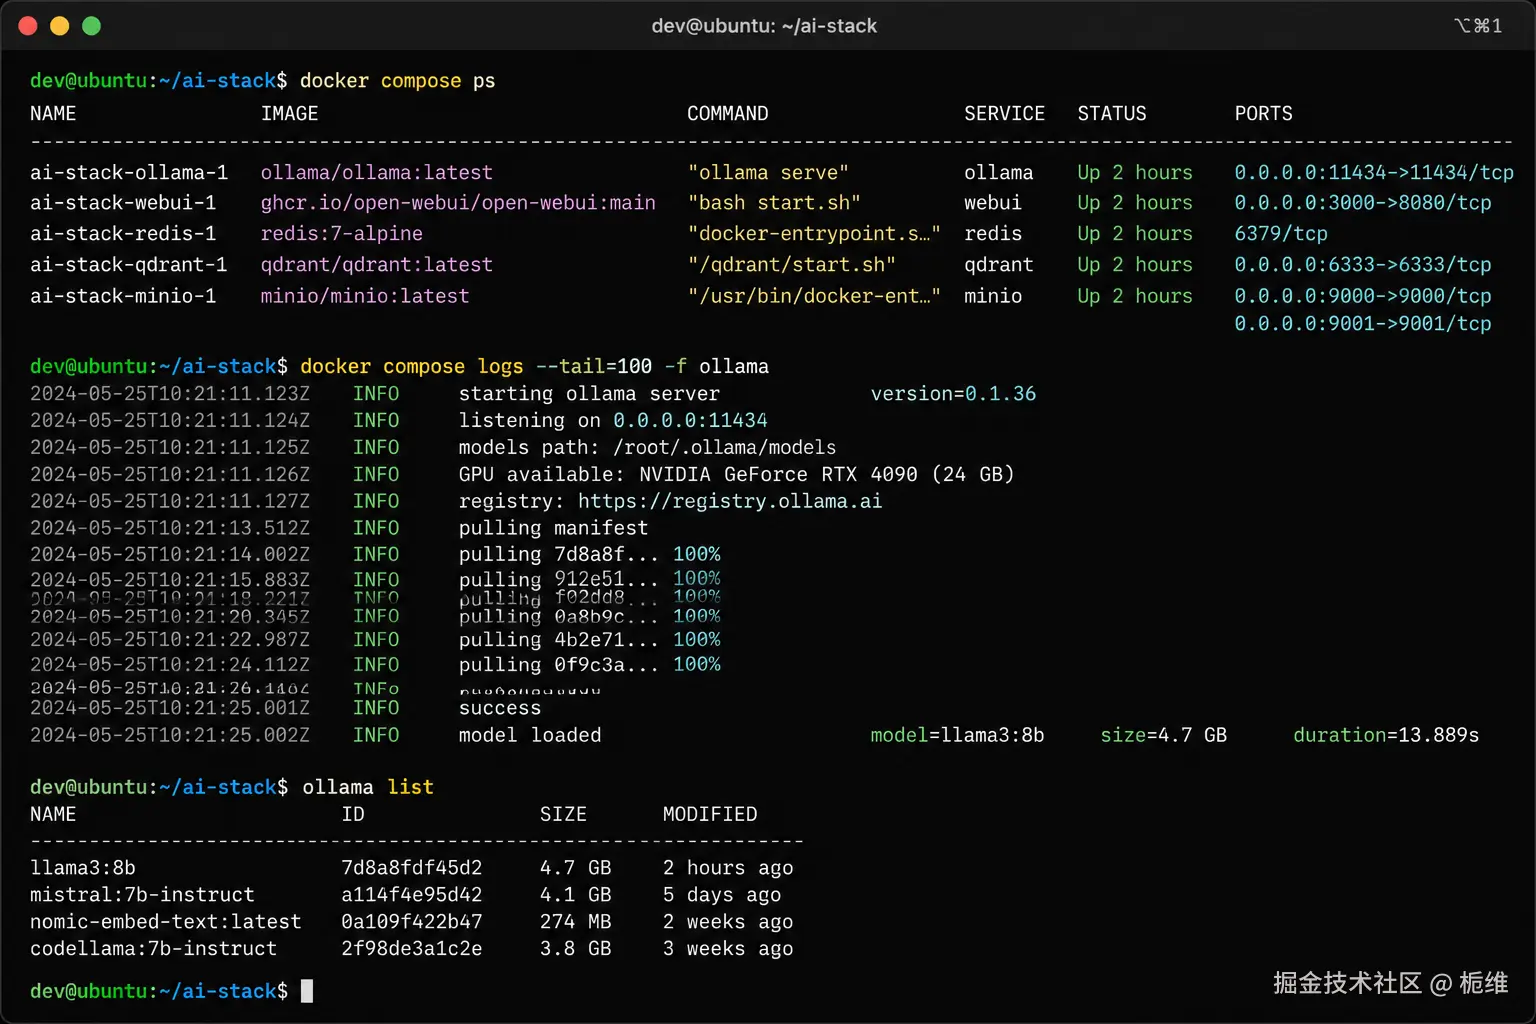Click the STATUS column header

[x=1112, y=114]
